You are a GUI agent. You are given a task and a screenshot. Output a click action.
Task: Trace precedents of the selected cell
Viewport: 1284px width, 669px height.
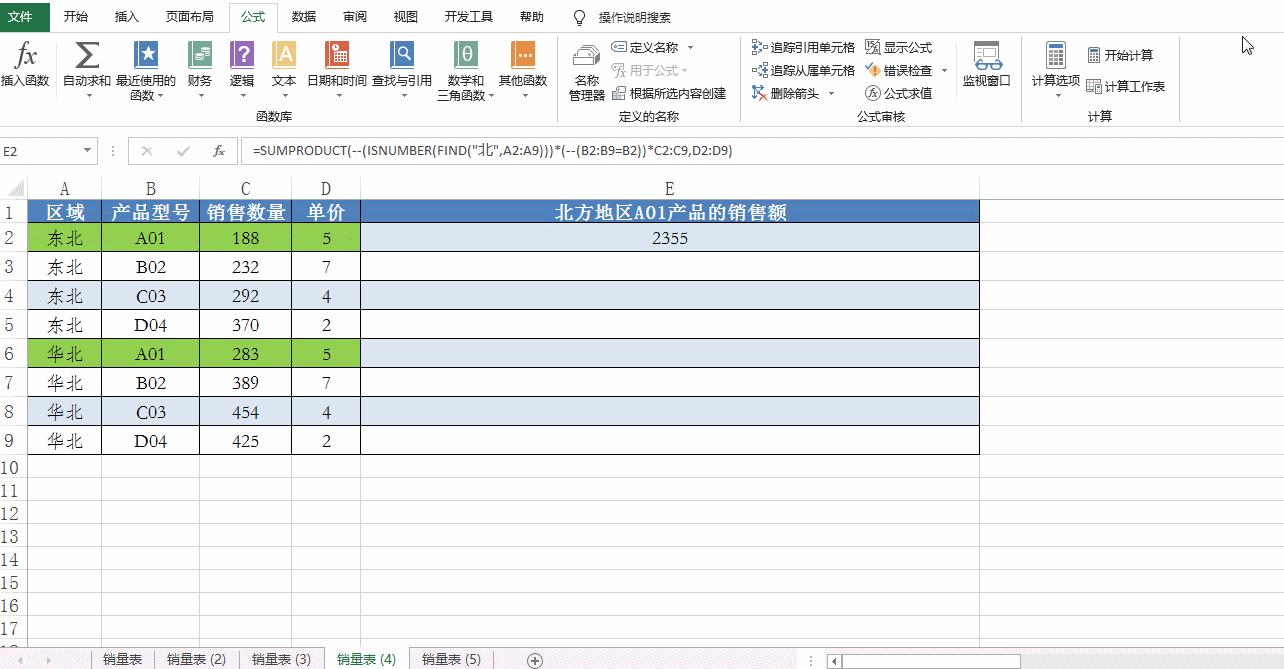[x=802, y=46]
